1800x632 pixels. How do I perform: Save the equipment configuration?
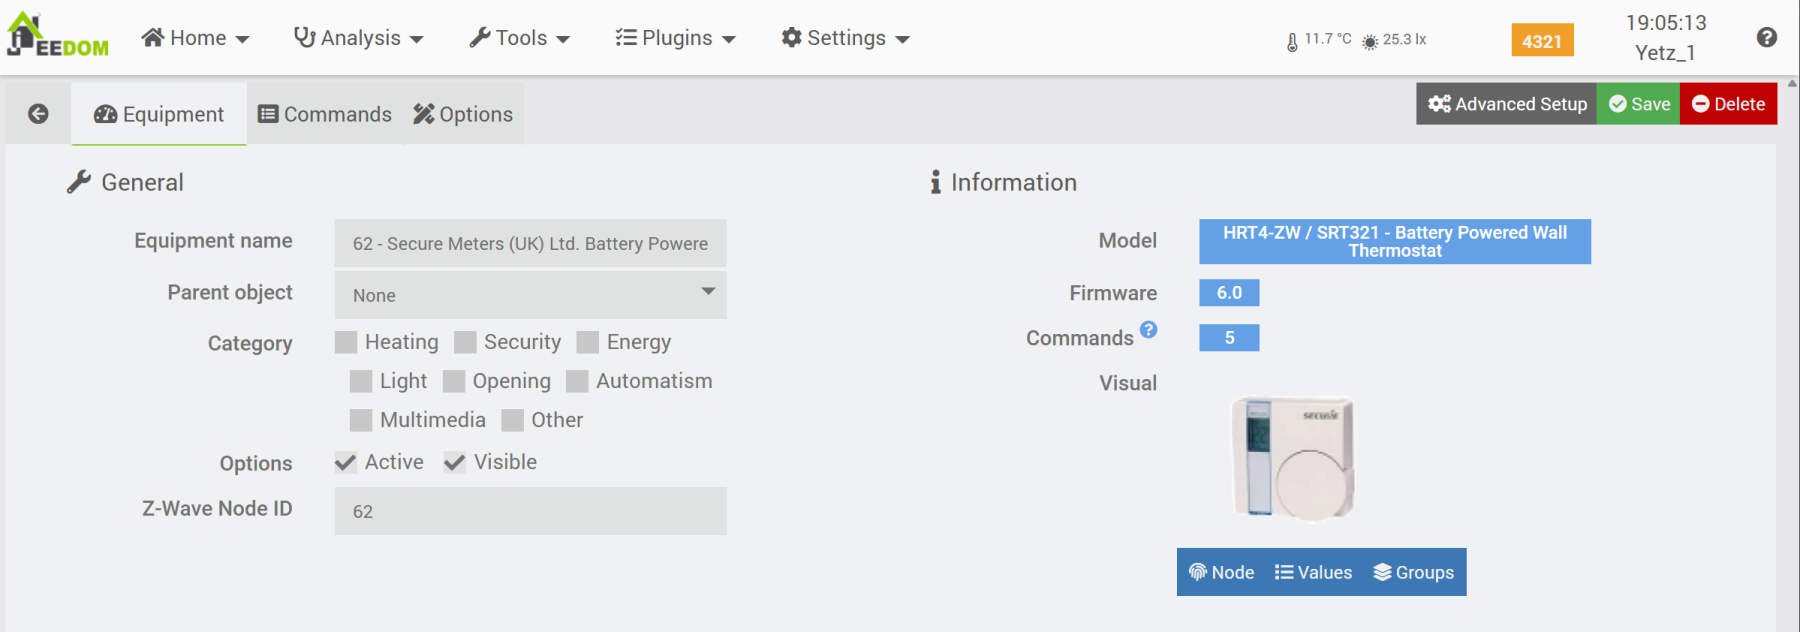(x=1638, y=104)
